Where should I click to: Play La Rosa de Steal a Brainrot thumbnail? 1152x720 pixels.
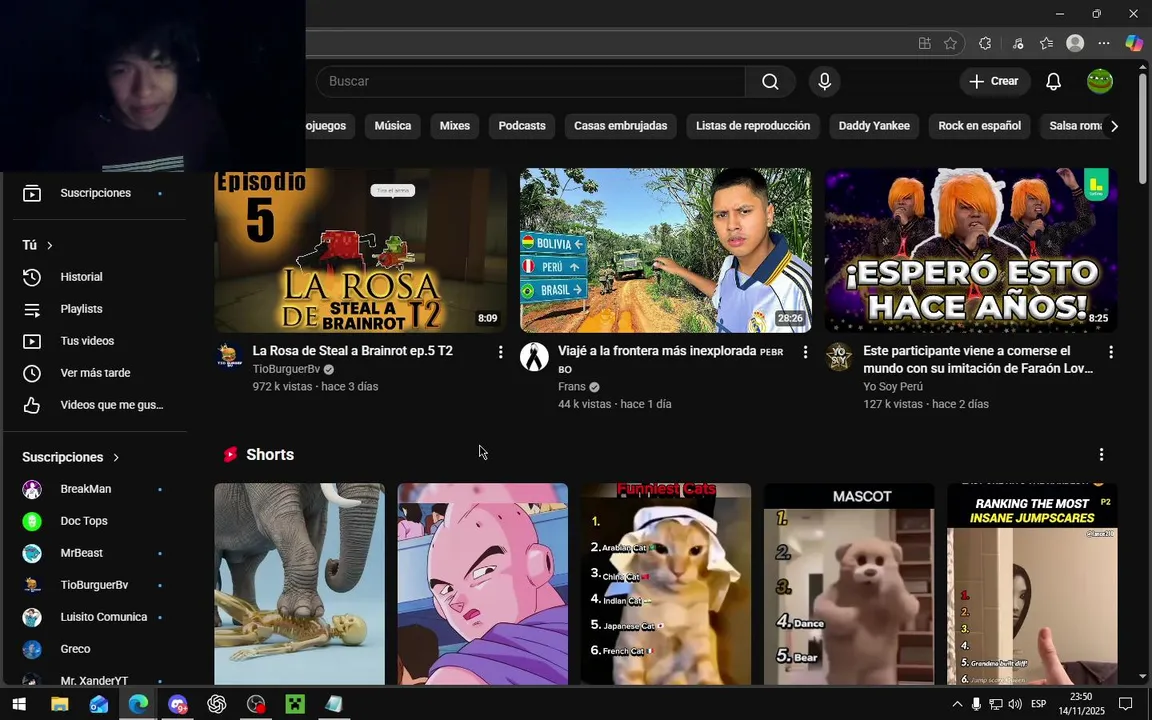tap(360, 251)
